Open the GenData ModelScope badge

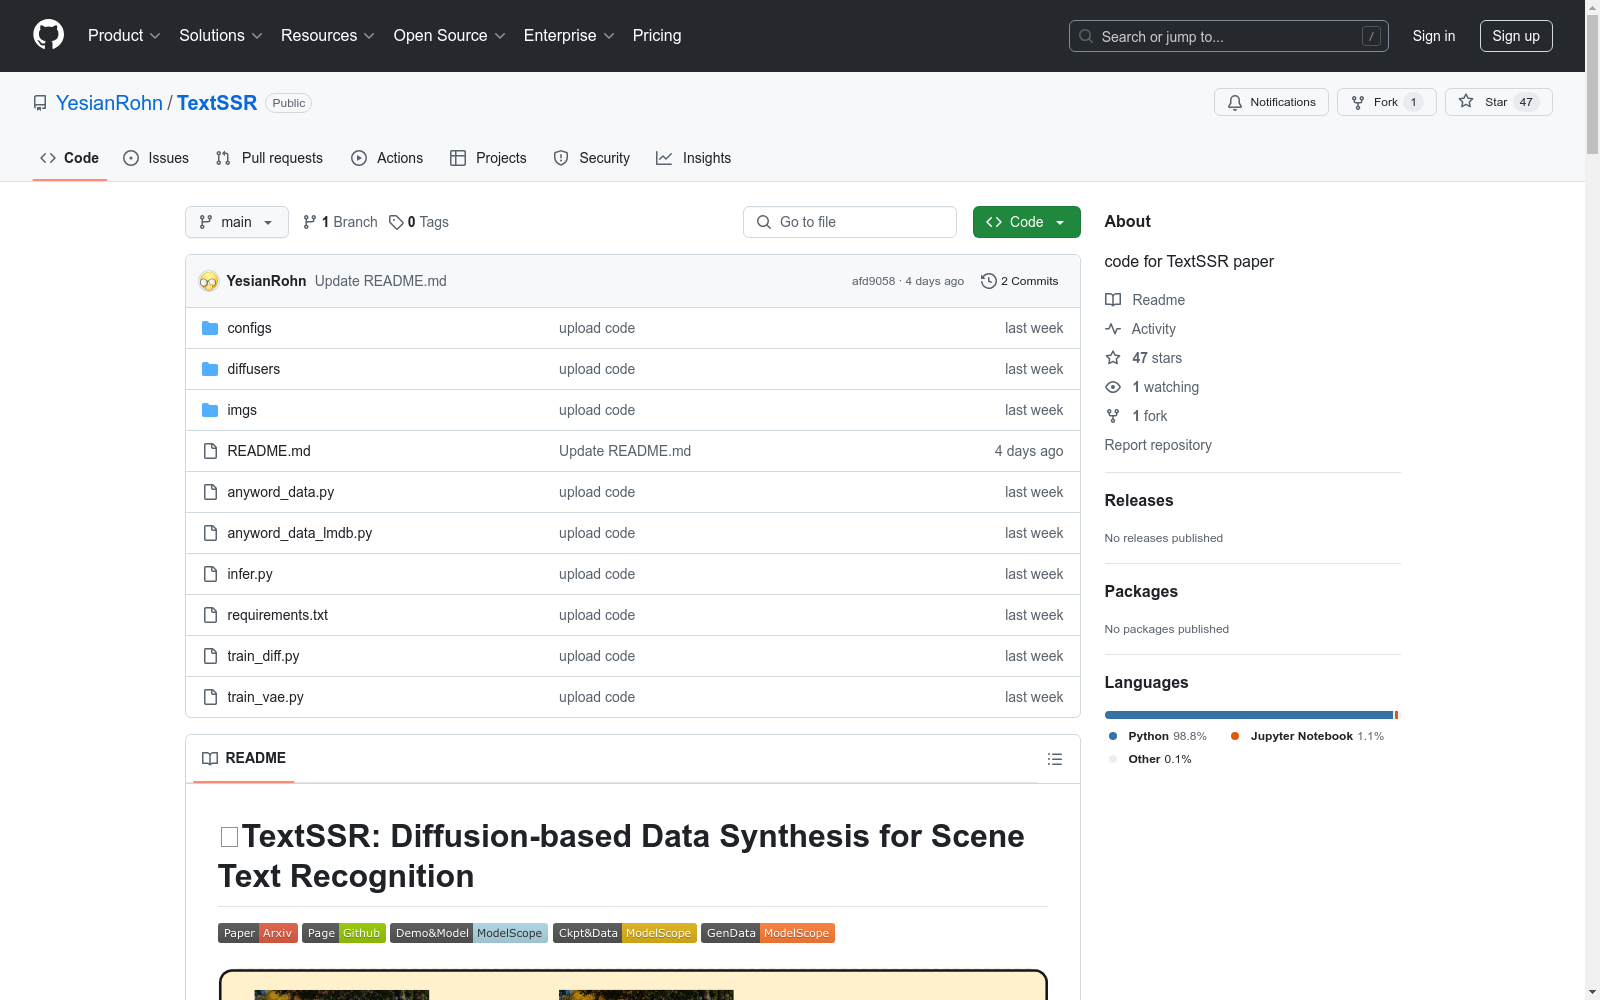(x=768, y=933)
